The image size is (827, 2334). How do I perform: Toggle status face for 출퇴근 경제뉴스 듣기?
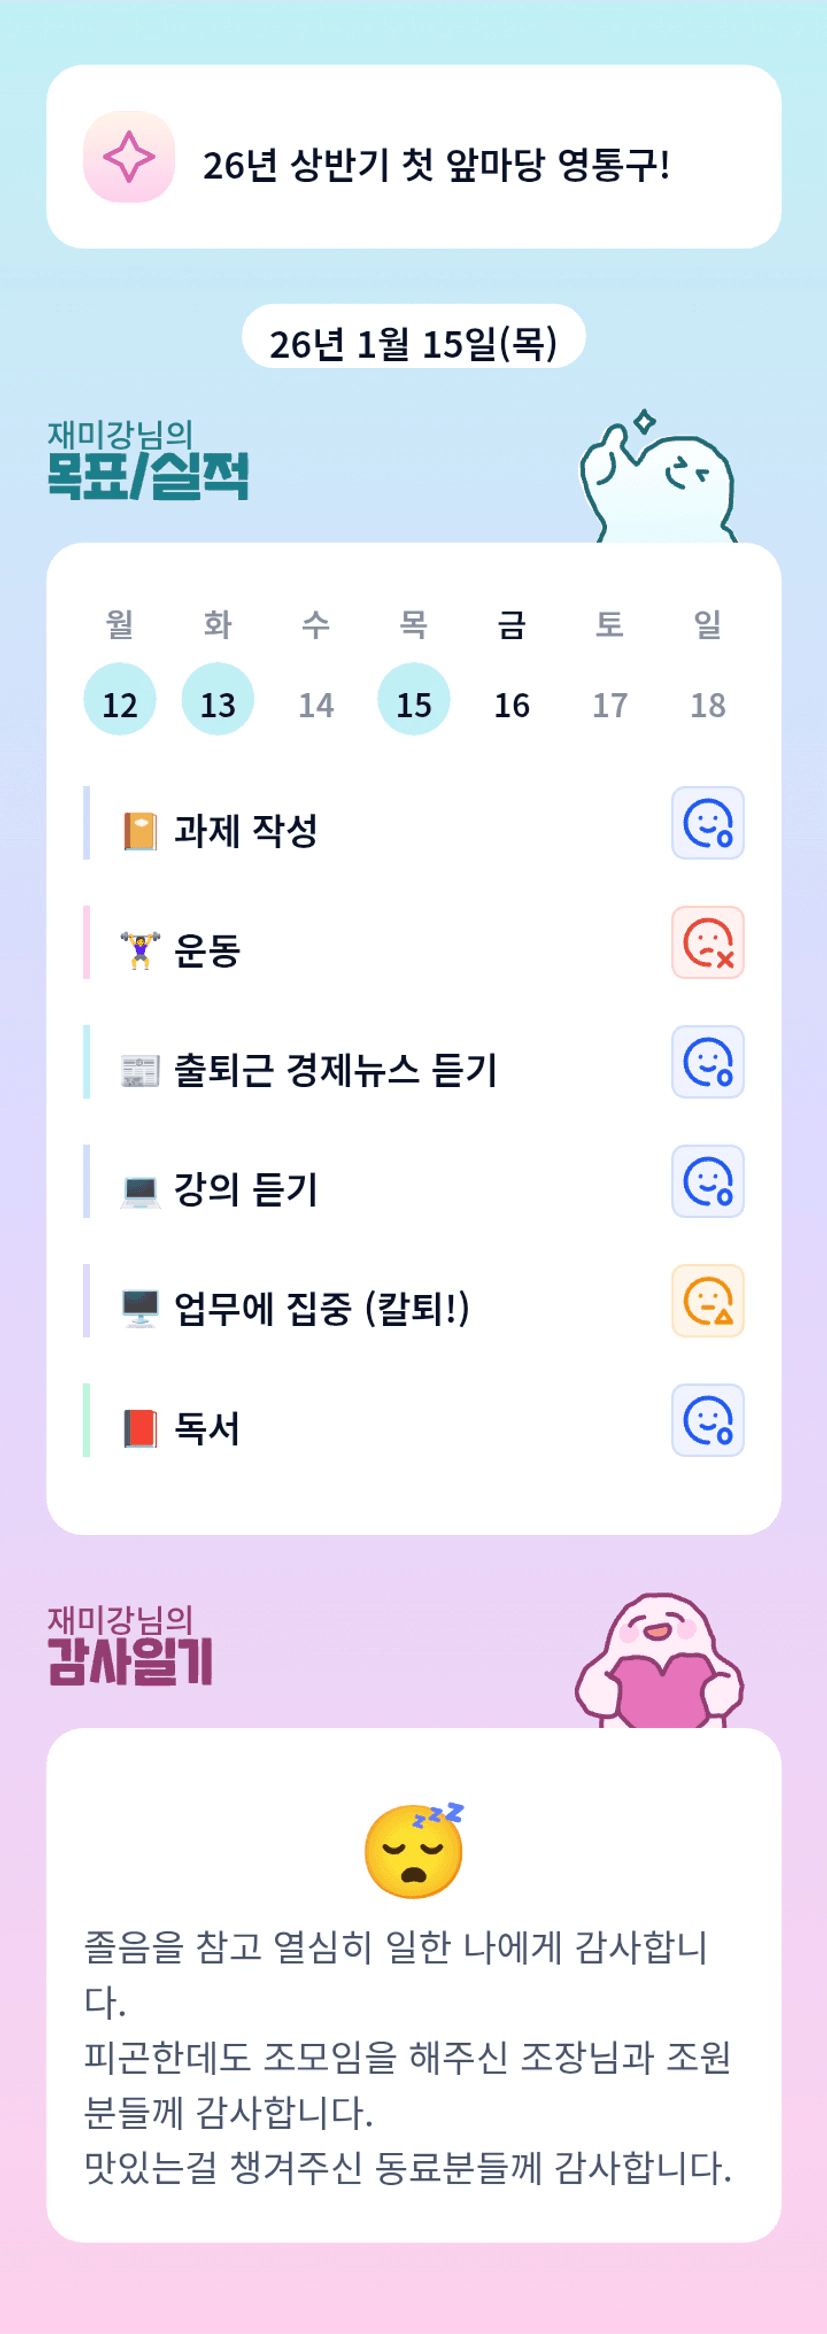point(707,1061)
